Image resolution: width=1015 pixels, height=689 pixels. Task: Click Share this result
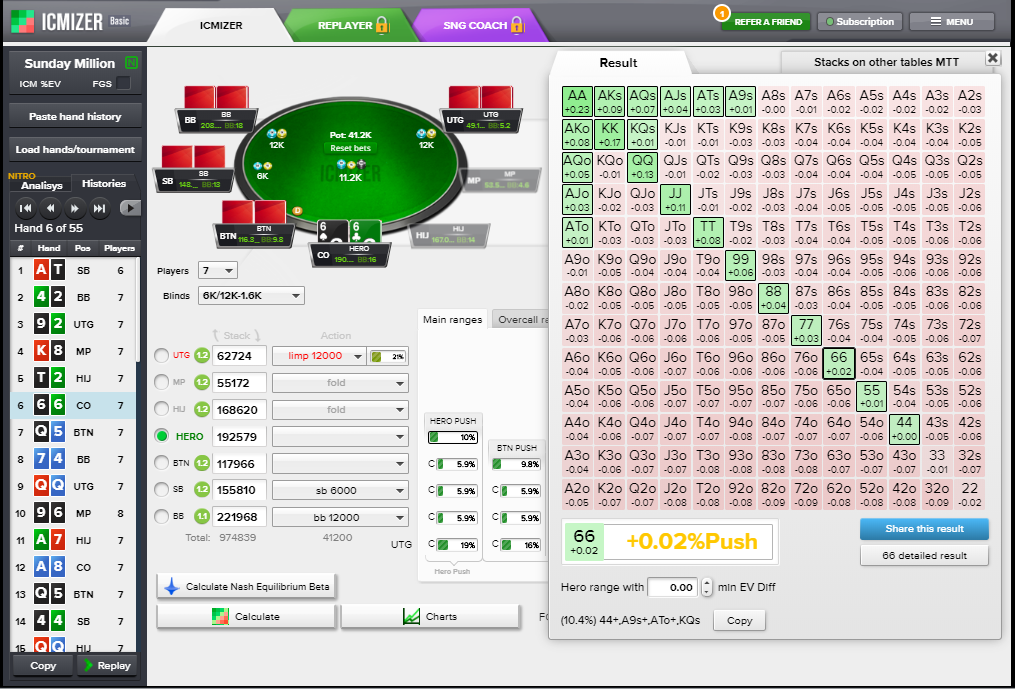tap(924, 529)
